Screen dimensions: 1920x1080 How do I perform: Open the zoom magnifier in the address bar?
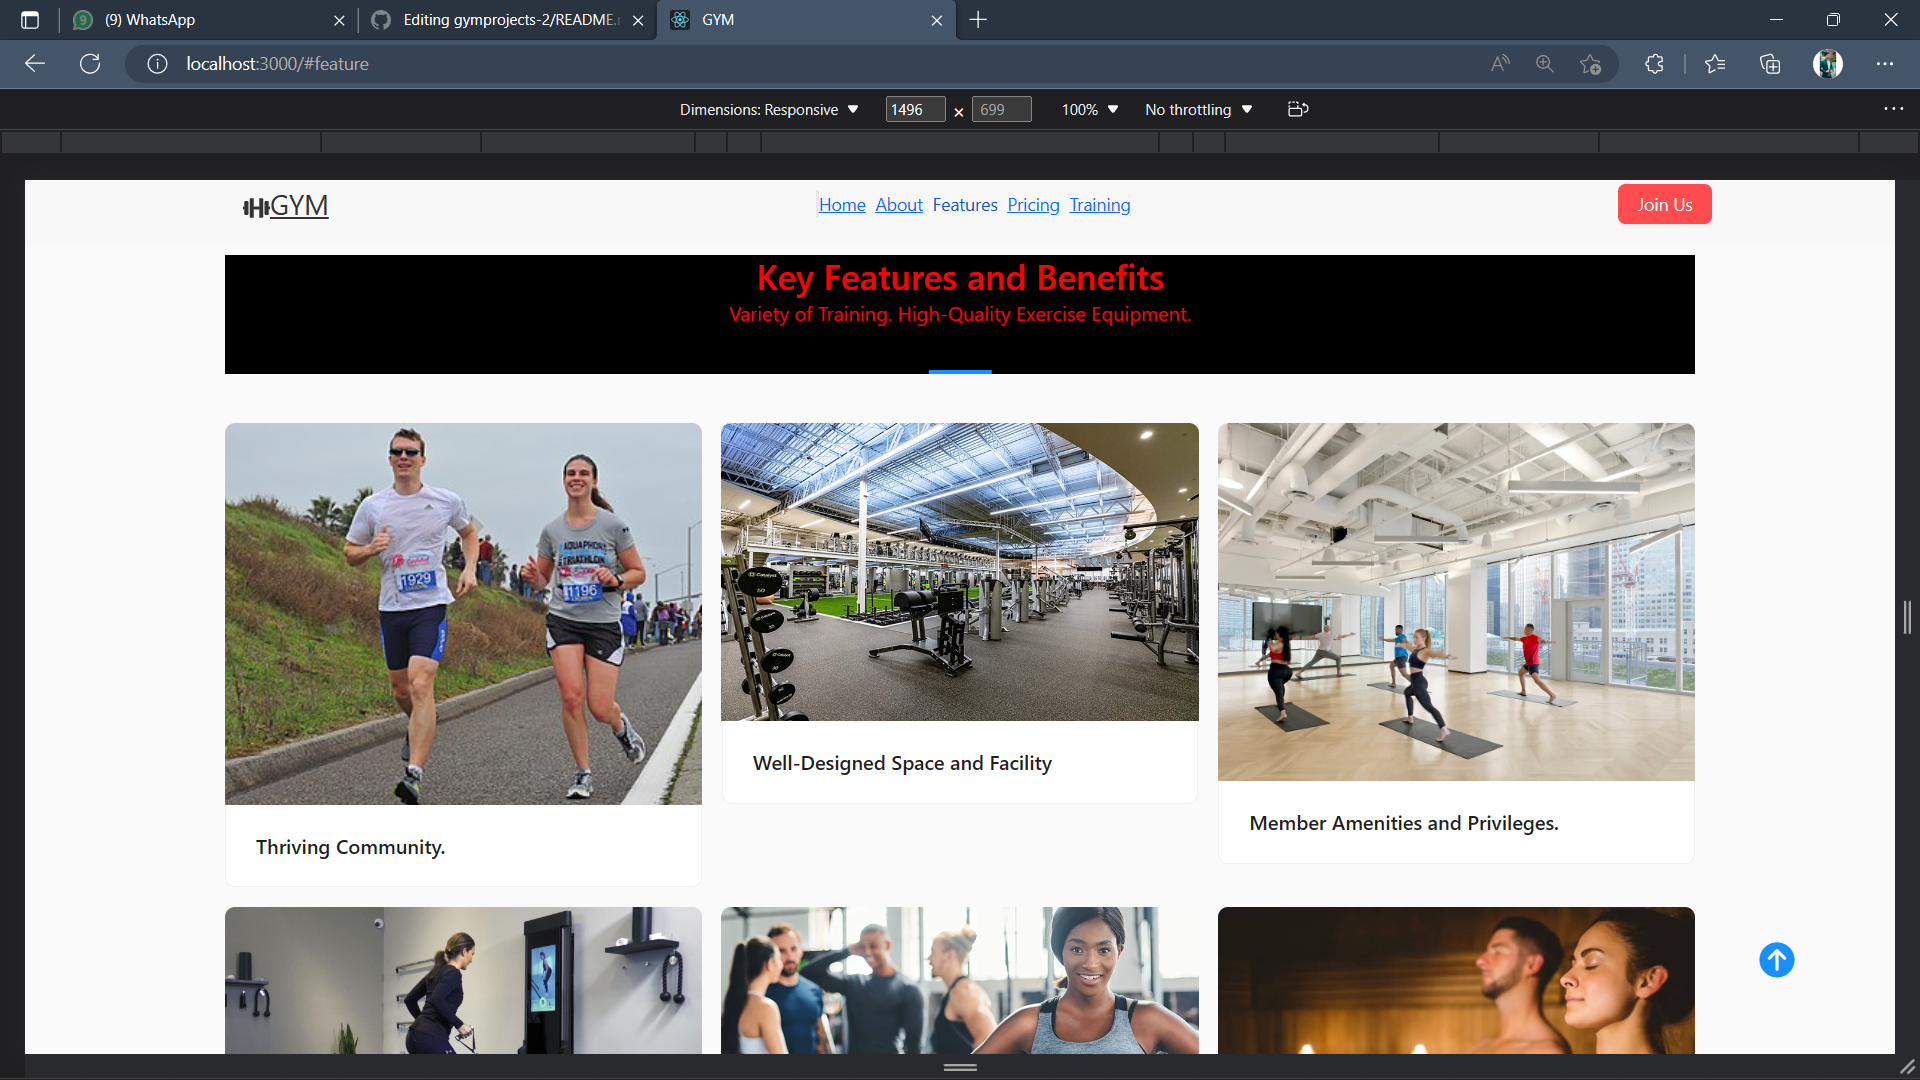pos(1544,63)
